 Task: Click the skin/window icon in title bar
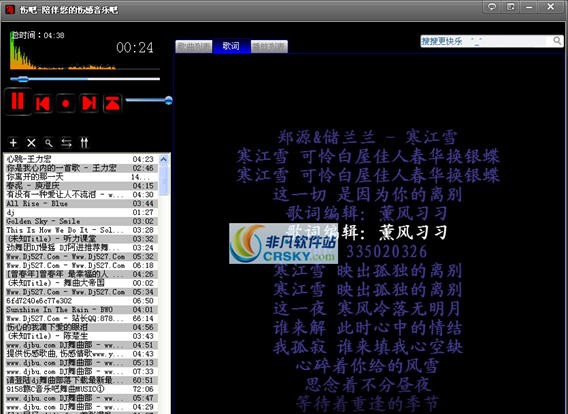click(x=511, y=7)
